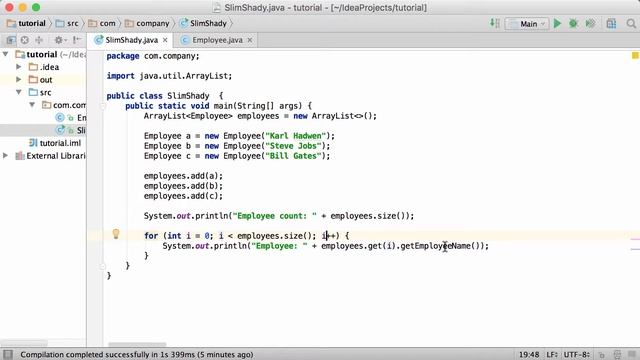Open the Project Structure dialog icon
Viewport: 640px width, 360px height.
point(611,24)
